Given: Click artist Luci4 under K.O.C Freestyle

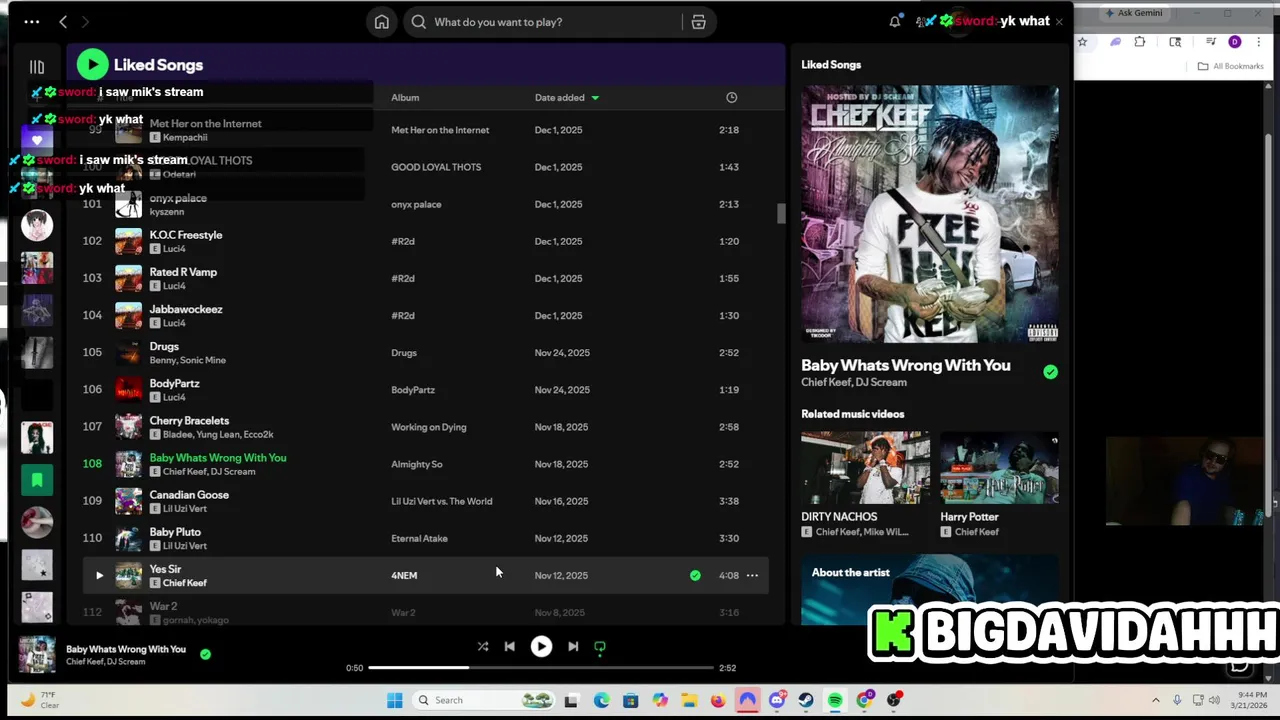Looking at the screenshot, I should [x=174, y=249].
